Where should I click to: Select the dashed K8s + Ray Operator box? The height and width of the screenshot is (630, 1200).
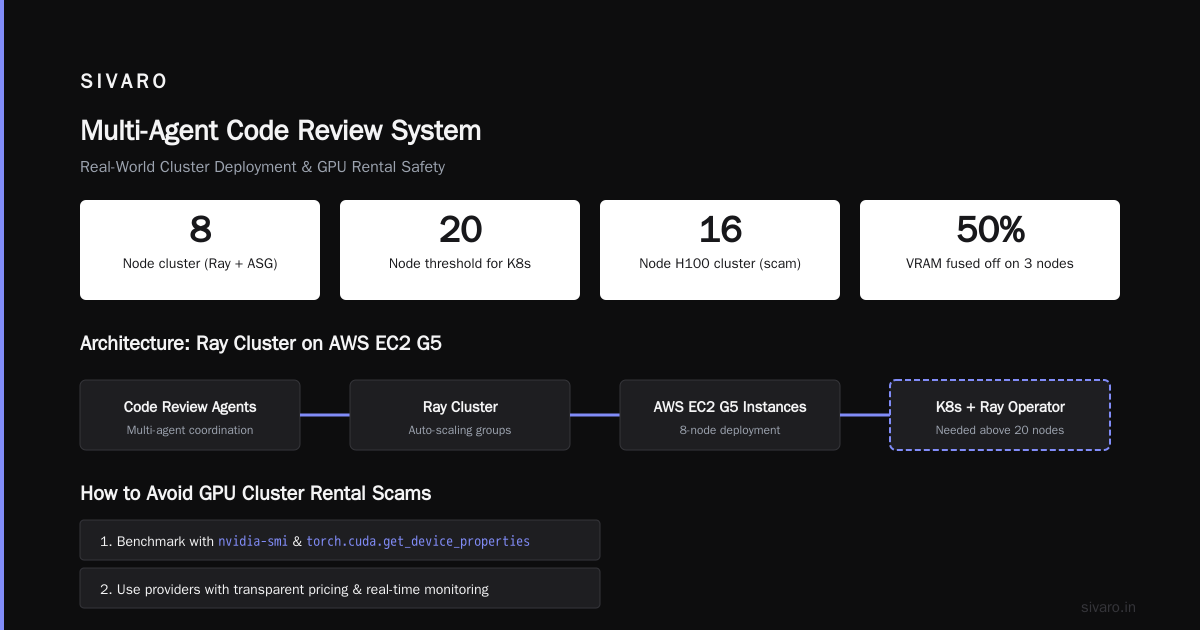1000,415
